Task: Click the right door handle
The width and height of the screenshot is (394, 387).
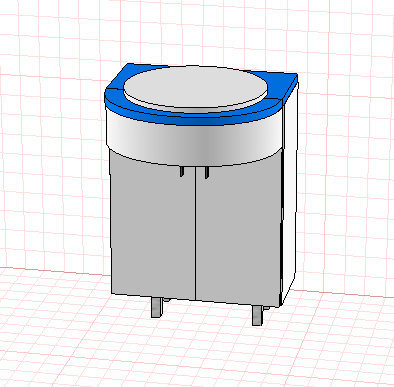Action: [207, 173]
